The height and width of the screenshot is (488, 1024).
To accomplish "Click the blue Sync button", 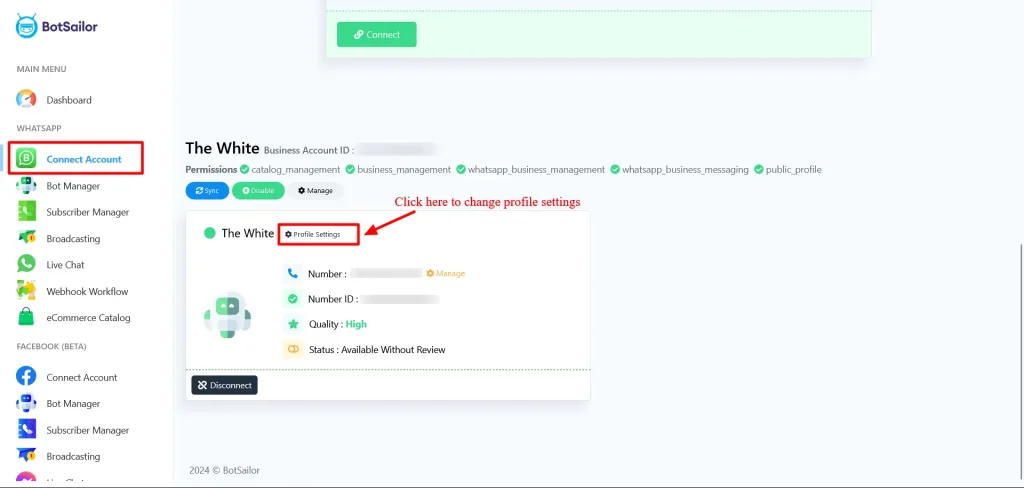I will pyautogui.click(x=207, y=190).
